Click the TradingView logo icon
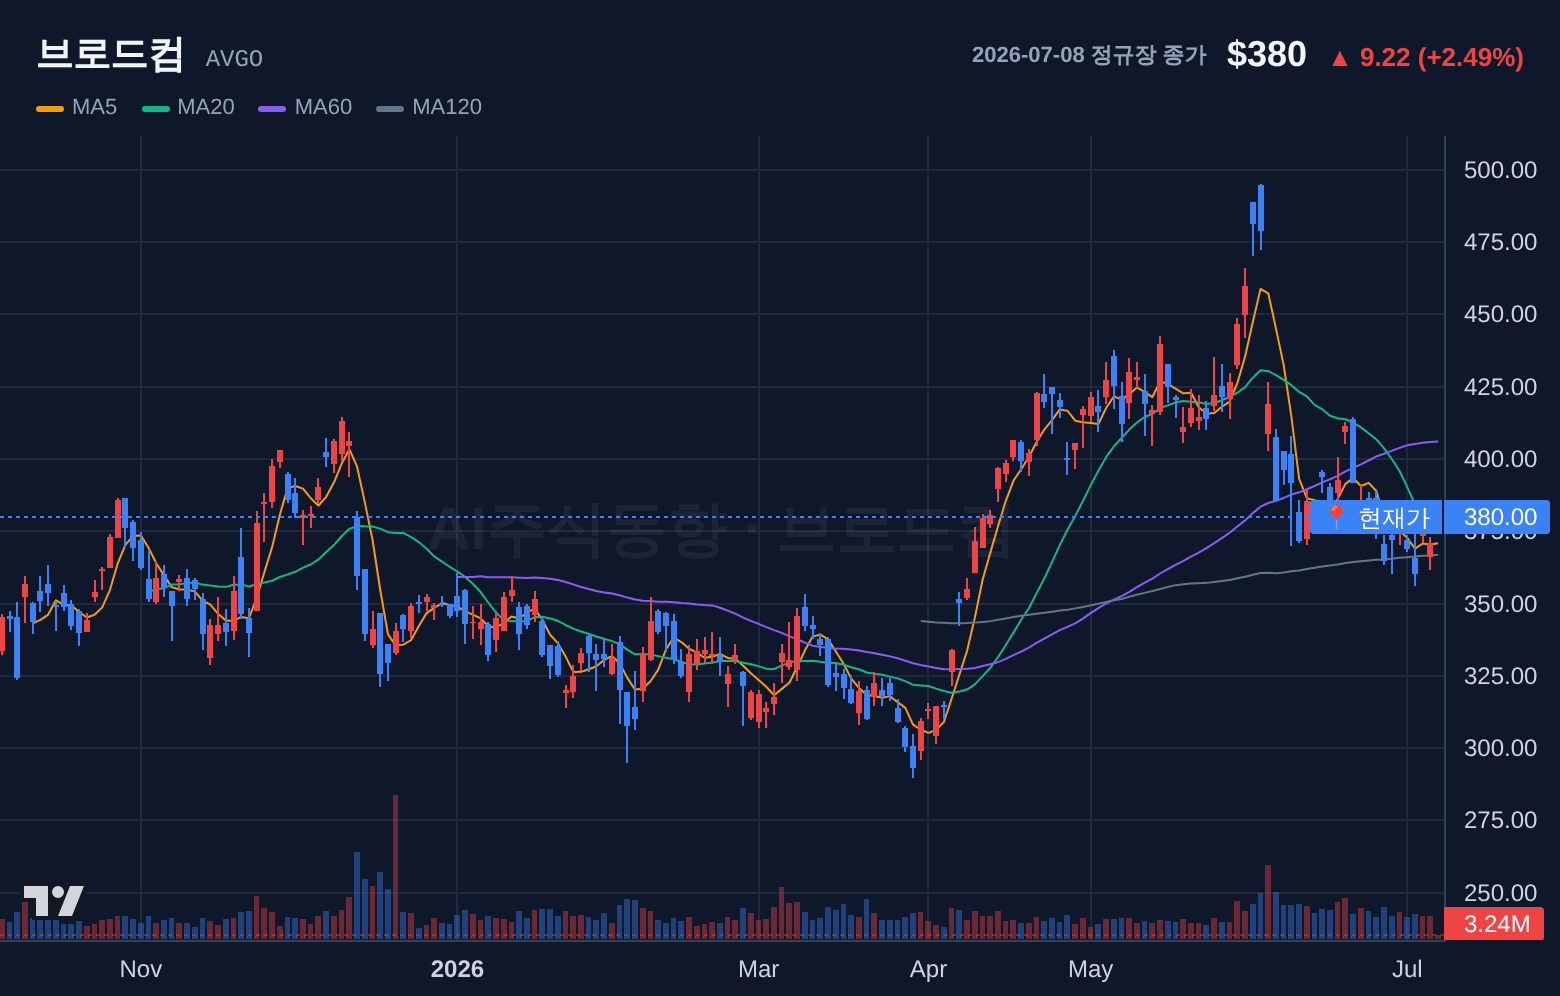The height and width of the screenshot is (996, 1560). [53, 901]
